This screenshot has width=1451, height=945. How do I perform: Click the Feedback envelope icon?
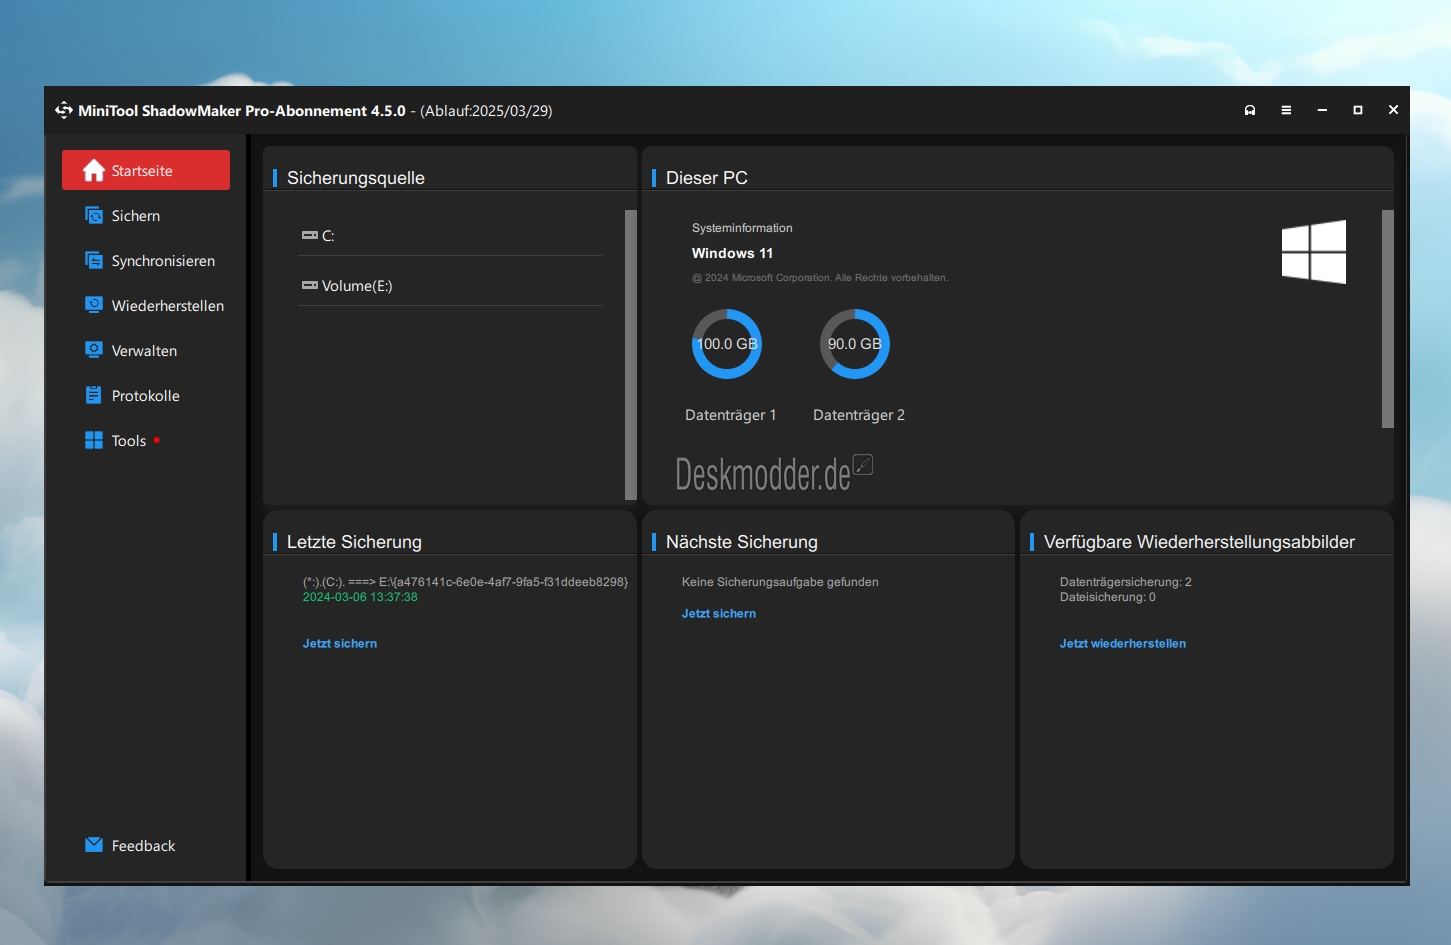tap(94, 845)
